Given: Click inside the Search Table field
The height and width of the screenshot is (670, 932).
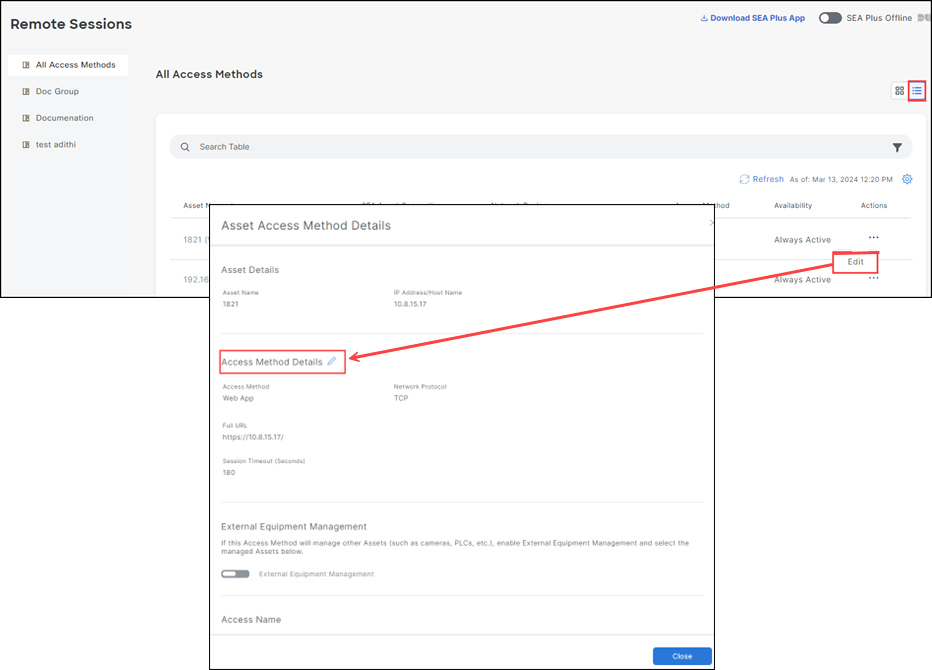Looking at the screenshot, I should click(x=400, y=146).
